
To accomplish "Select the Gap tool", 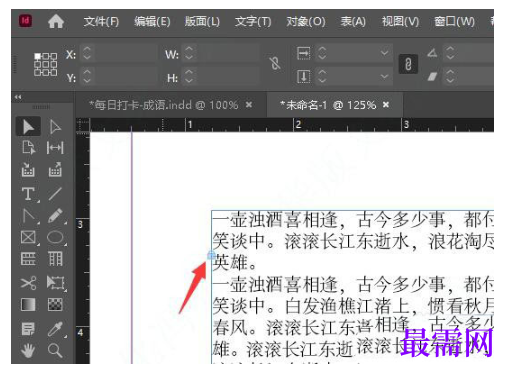I will [55, 148].
